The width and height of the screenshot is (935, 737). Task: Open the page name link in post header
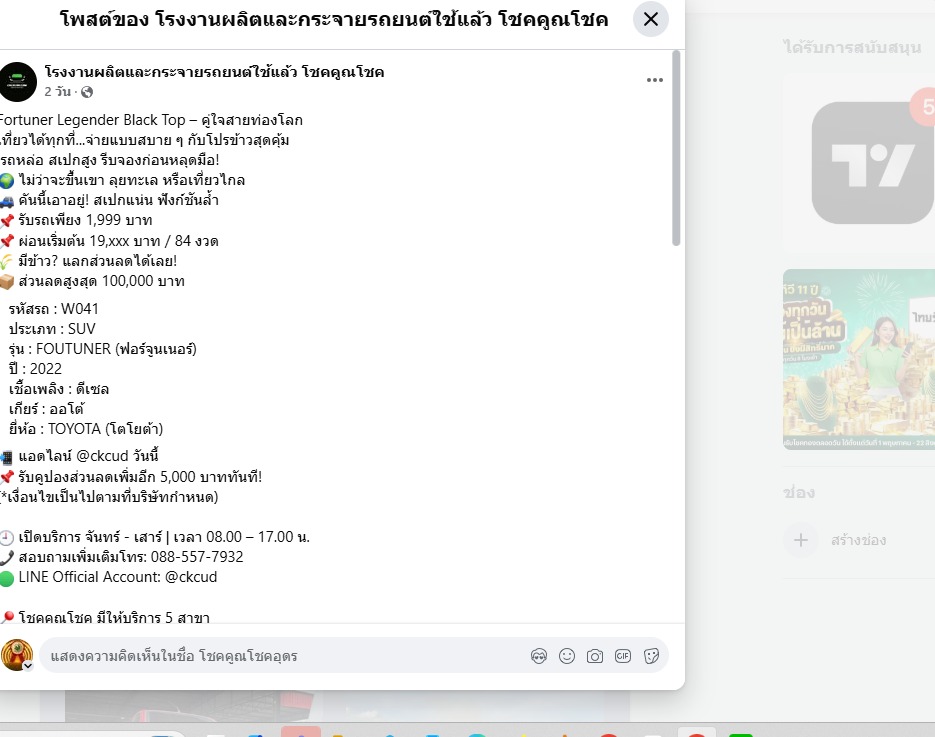pyautogui.click(x=215, y=72)
